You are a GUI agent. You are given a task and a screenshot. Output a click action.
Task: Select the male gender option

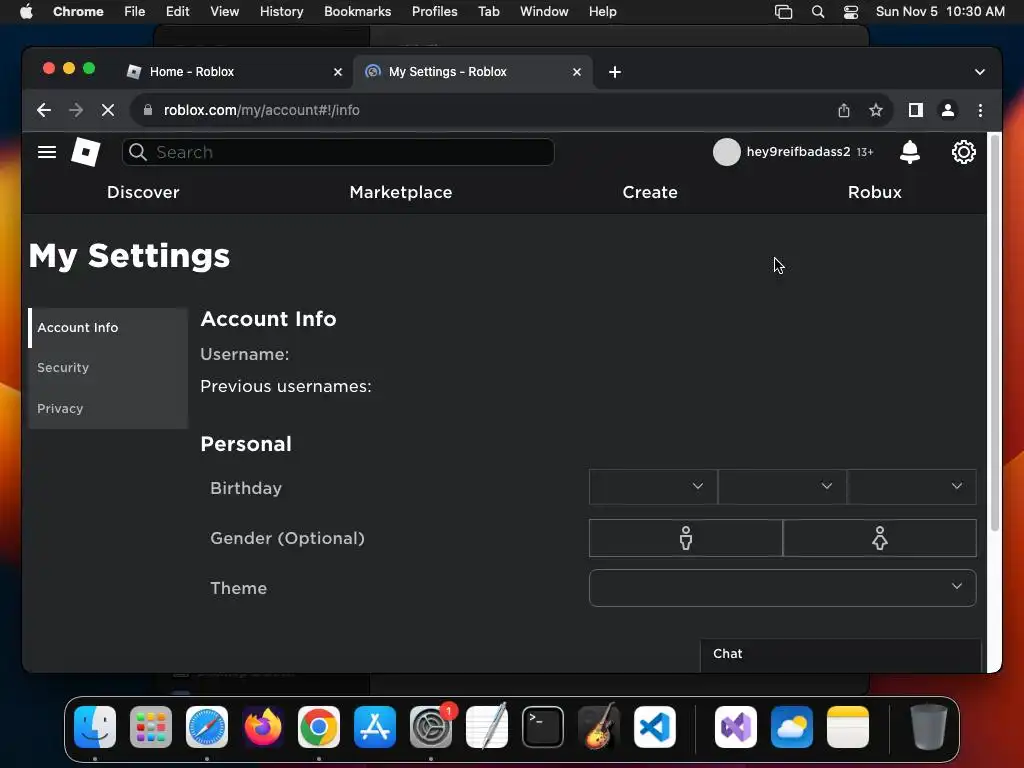click(686, 538)
